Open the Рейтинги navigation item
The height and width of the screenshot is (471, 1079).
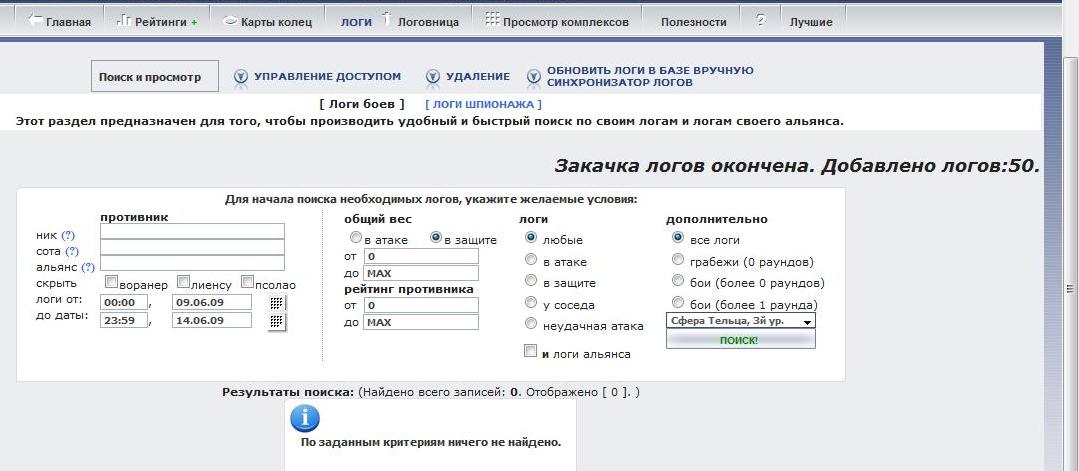coord(161,22)
